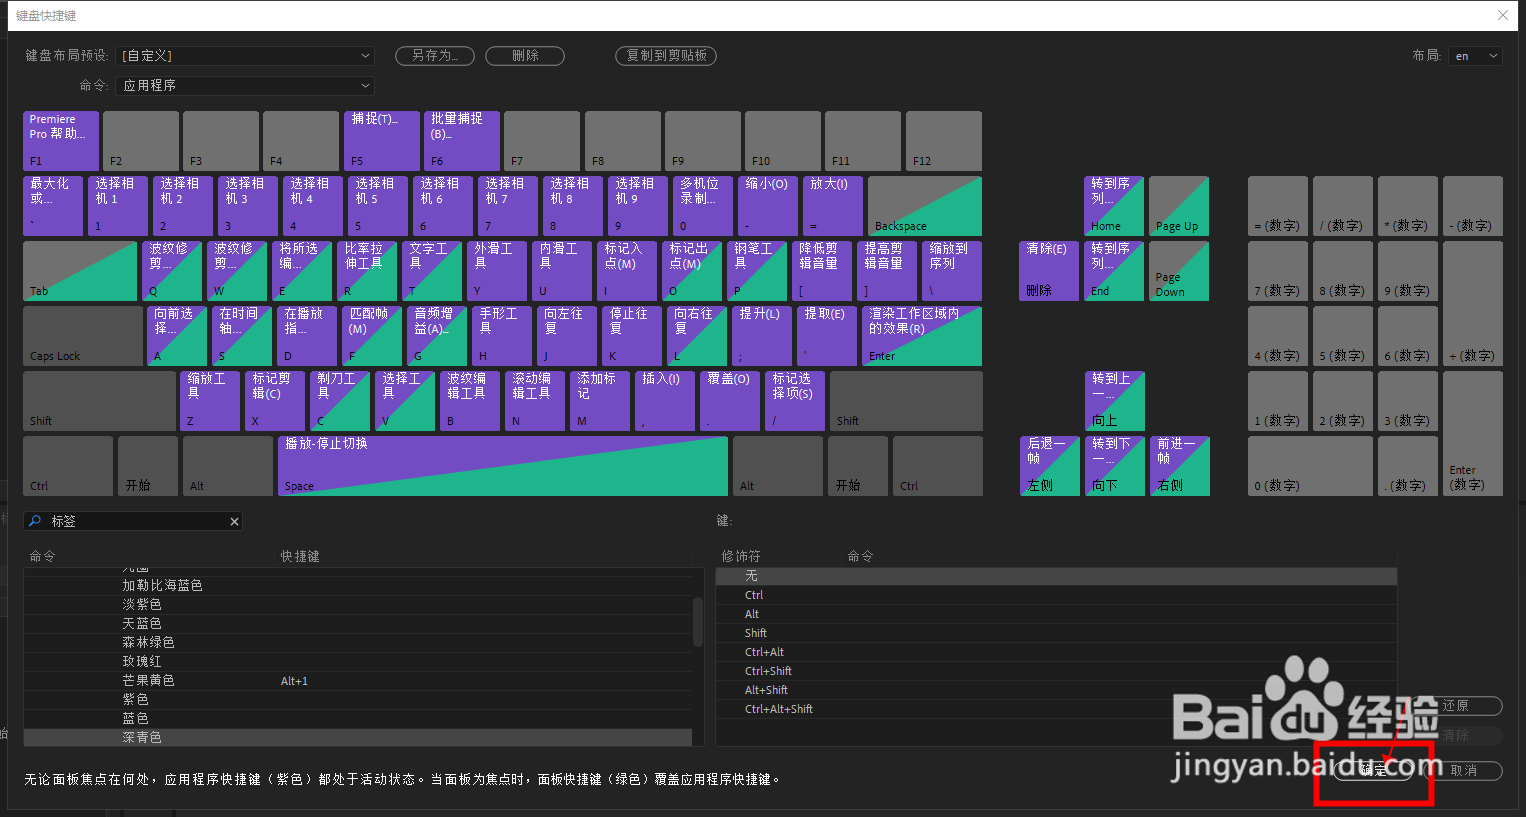This screenshot has height=817, width=1526.
Task: Select the 后退一帧 左侧 arrow key
Action: [1050, 466]
